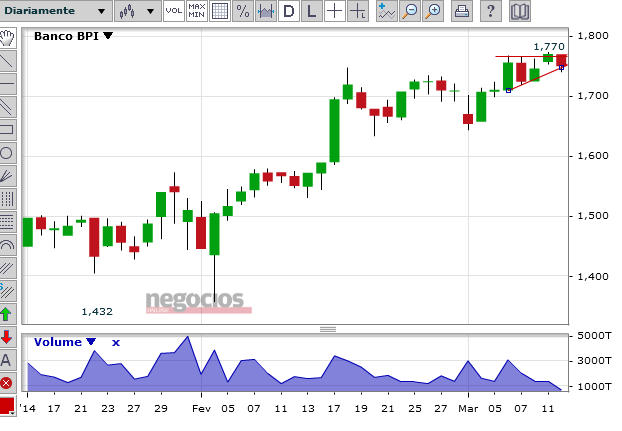Click the Mar date axis label
The width and height of the screenshot is (622, 431).
(468, 408)
